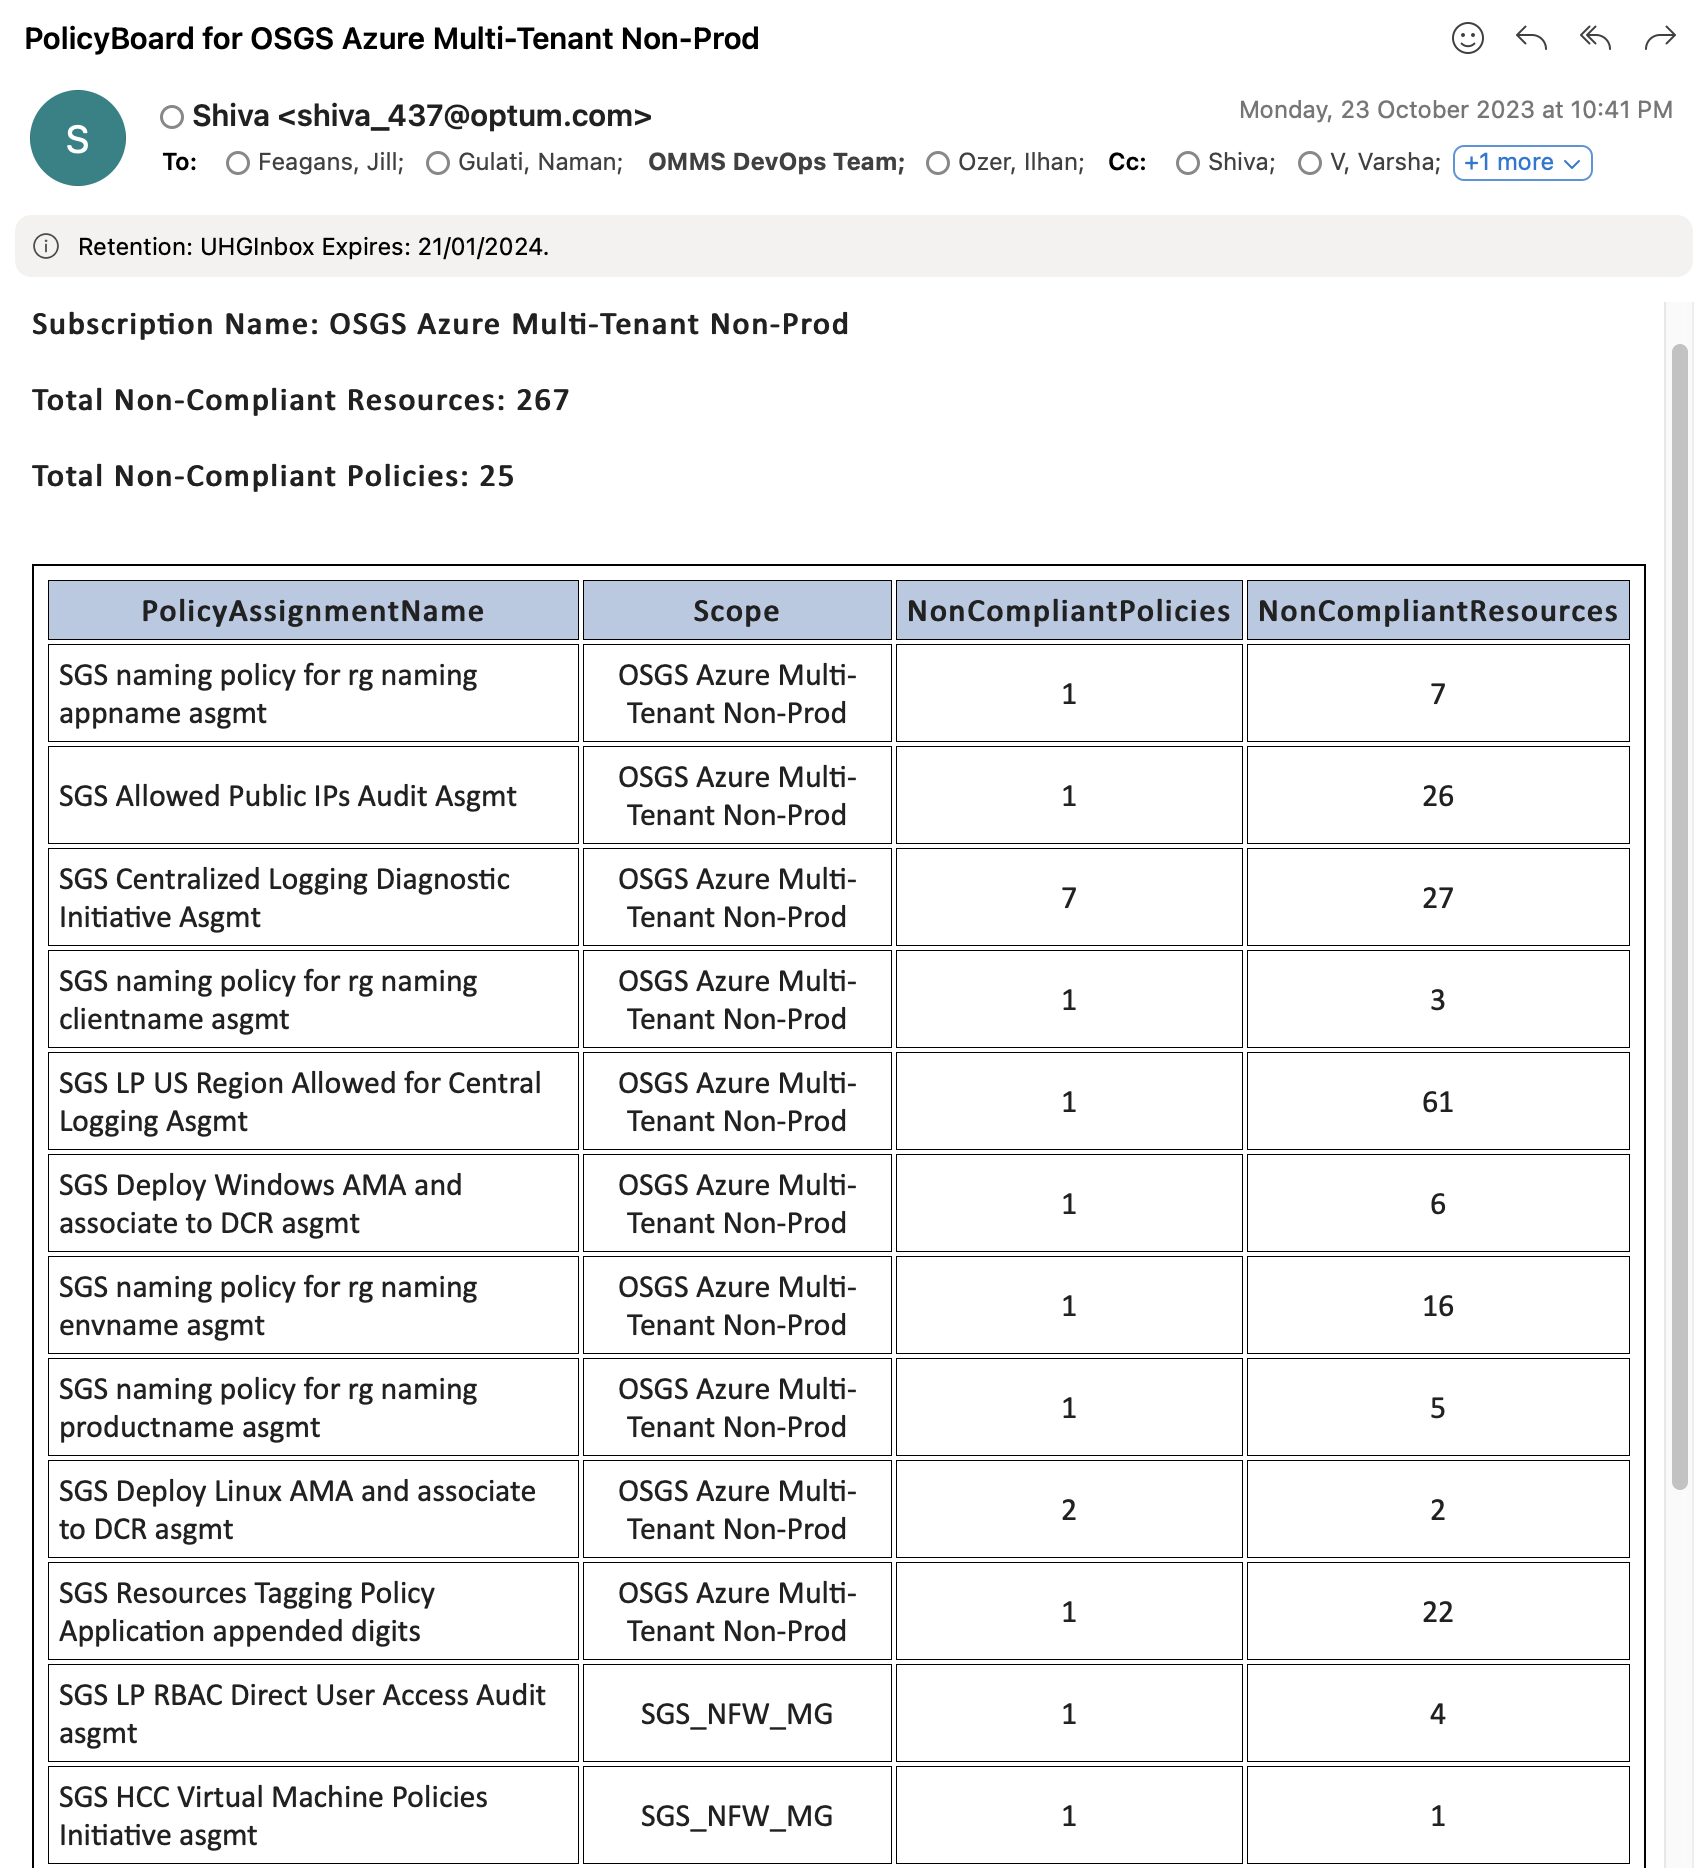Select the radio circle beside Feagans, Jill
Image resolution: width=1706 pixels, height=1868 pixels.
coord(237,163)
